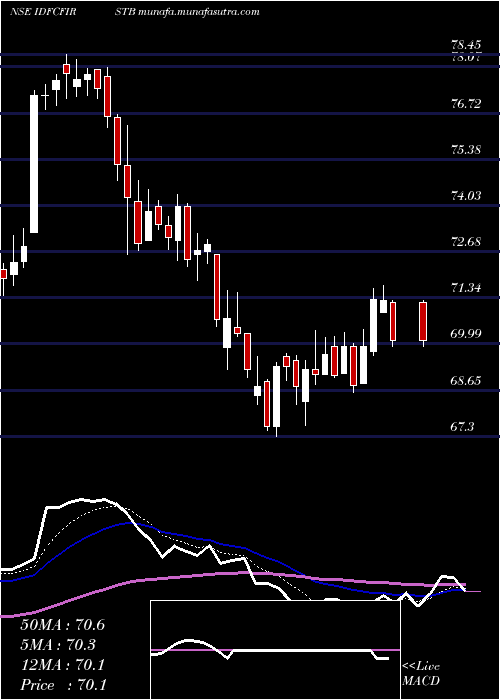The width and height of the screenshot is (500, 700).
Task: Click the 75.38 price level label
Action: coord(466,150)
